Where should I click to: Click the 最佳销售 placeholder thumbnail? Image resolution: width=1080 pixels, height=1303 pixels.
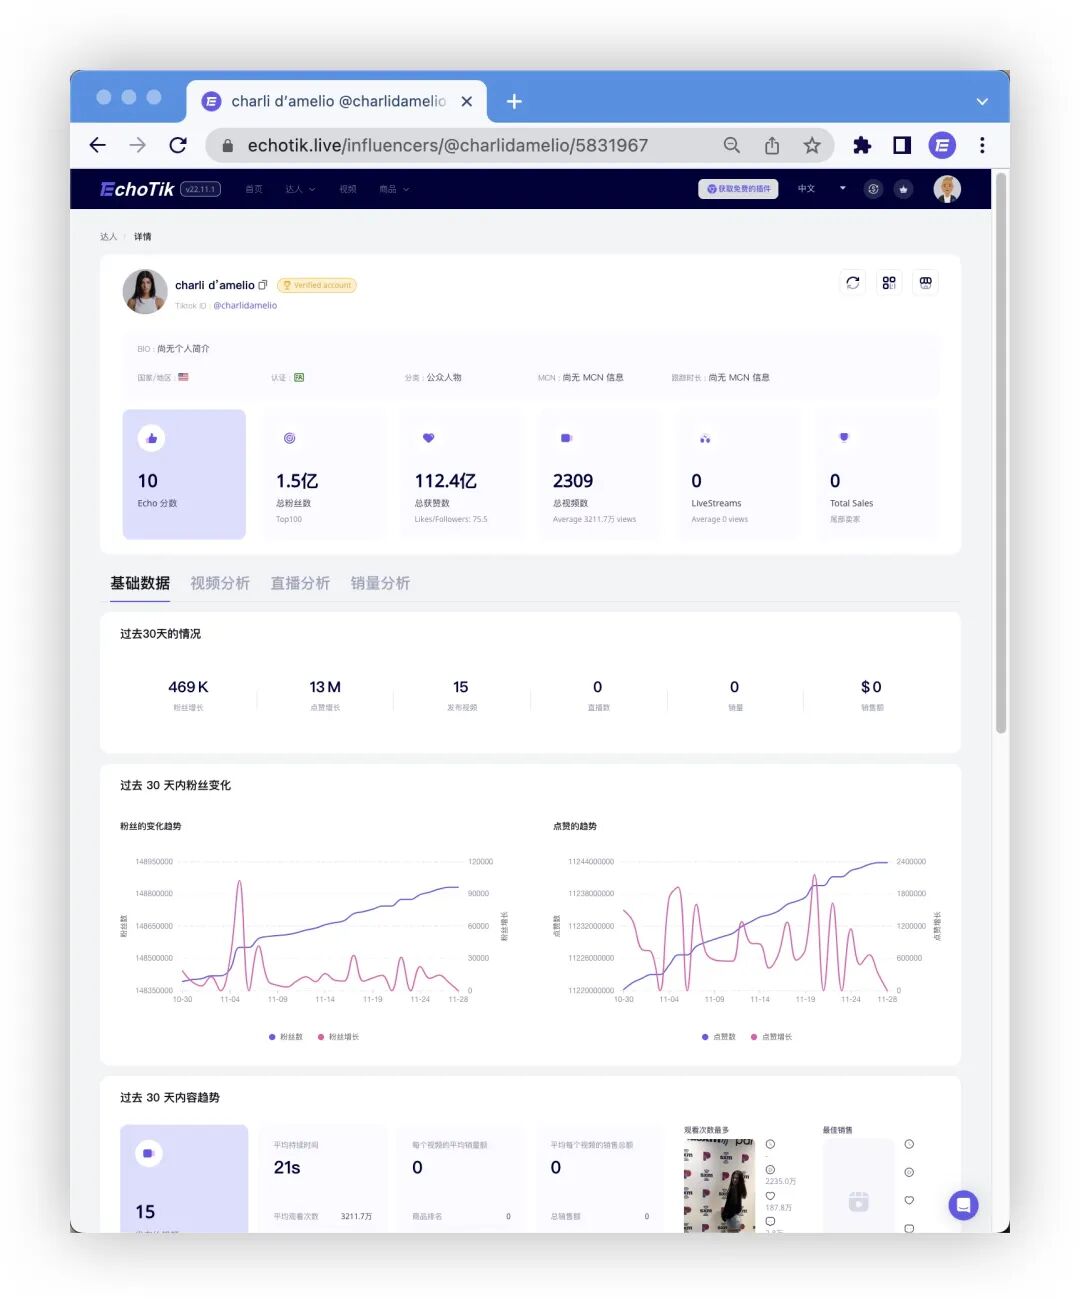pyautogui.click(x=858, y=1185)
